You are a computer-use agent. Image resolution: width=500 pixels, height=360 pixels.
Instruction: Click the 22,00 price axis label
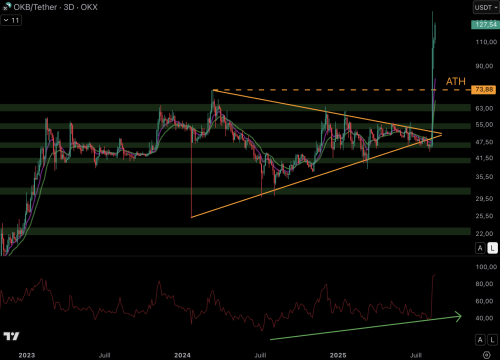click(x=485, y=234)
